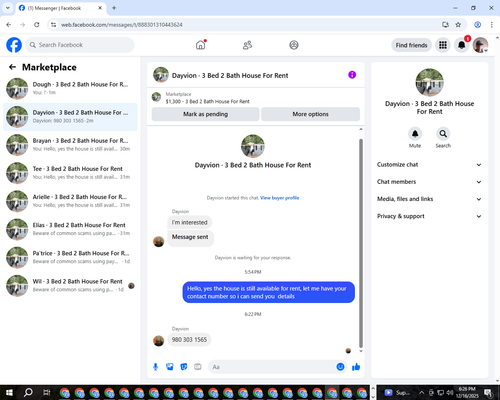
Task: Open the Home feed icon
Action: click(x=201, y=45)
